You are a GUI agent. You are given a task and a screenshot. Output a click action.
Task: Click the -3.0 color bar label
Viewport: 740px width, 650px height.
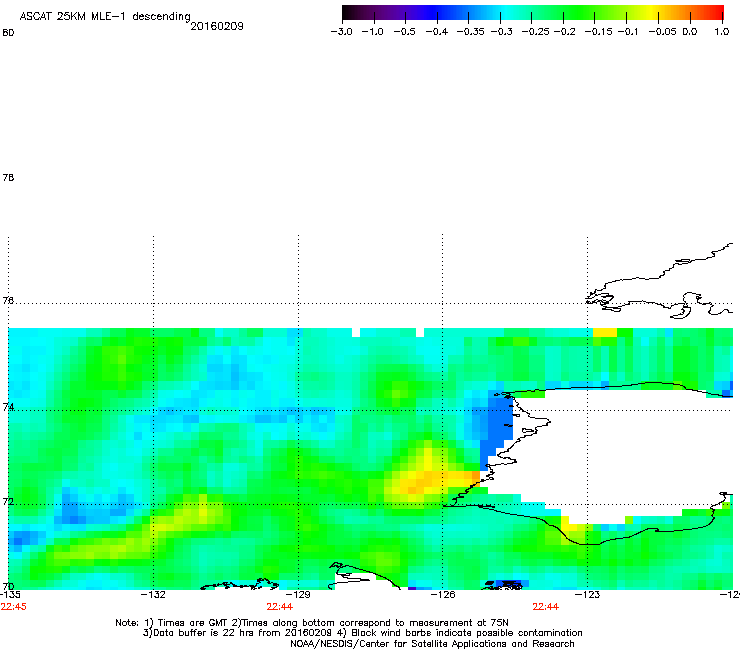pos(341,32)
